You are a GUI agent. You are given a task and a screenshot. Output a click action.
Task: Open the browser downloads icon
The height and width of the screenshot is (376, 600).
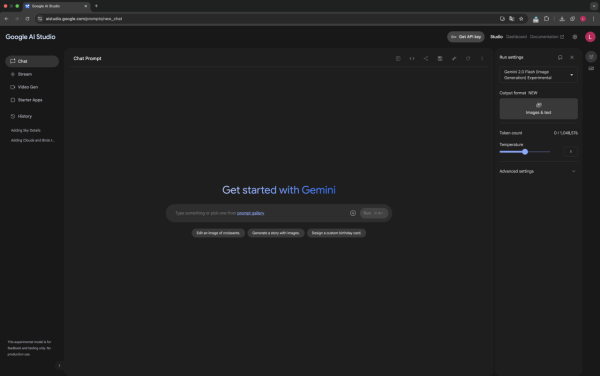(562, 19)
